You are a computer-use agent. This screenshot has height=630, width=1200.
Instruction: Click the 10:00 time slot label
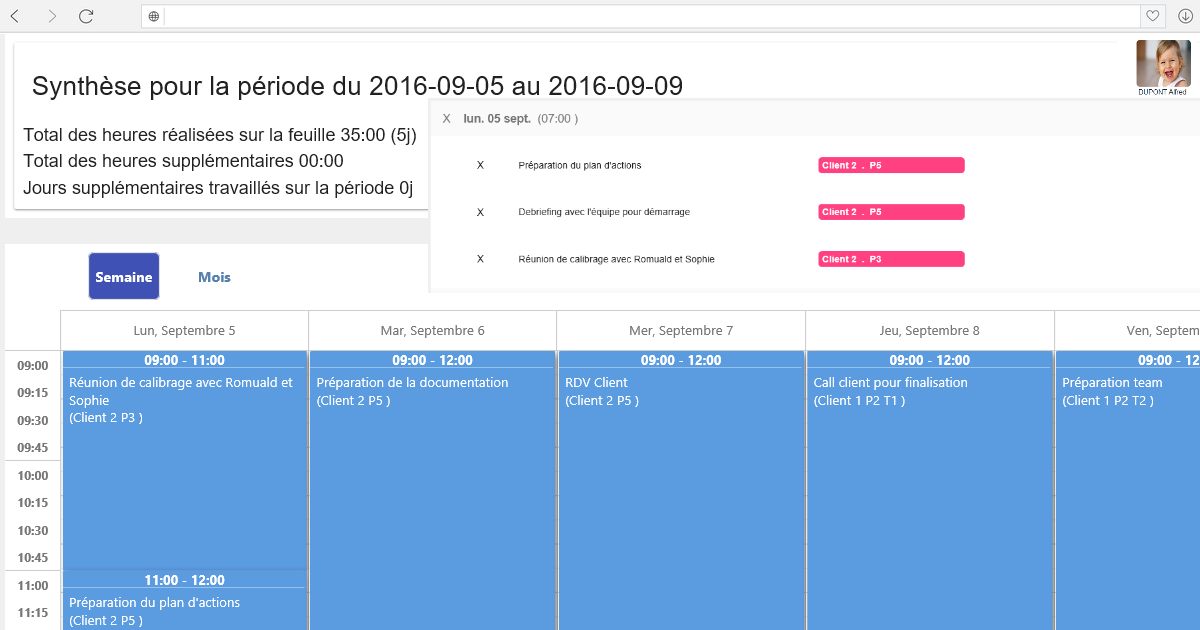click(x=33, y=476)
